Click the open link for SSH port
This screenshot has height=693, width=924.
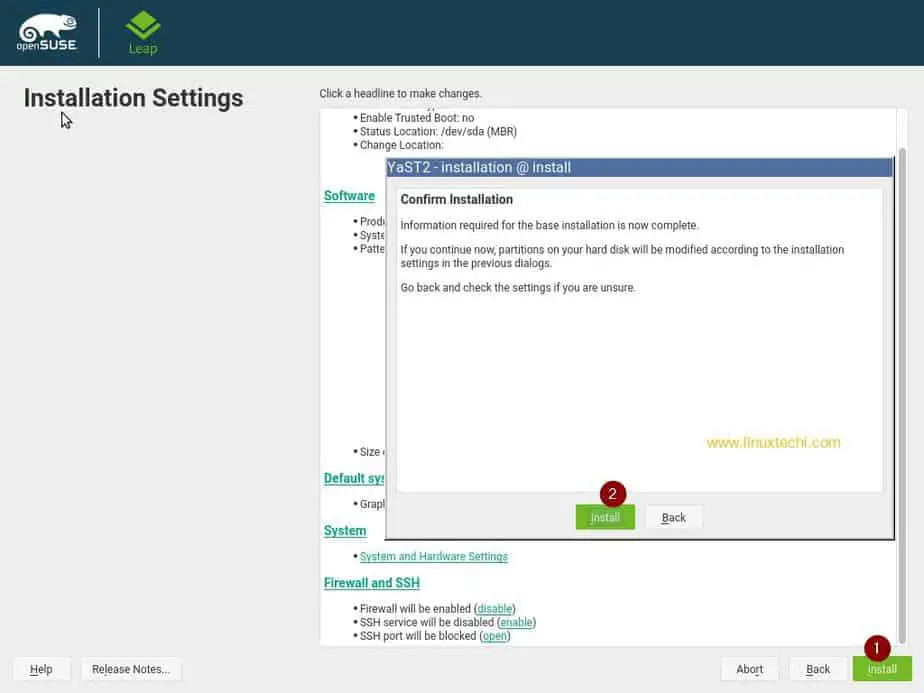(494, 636)
